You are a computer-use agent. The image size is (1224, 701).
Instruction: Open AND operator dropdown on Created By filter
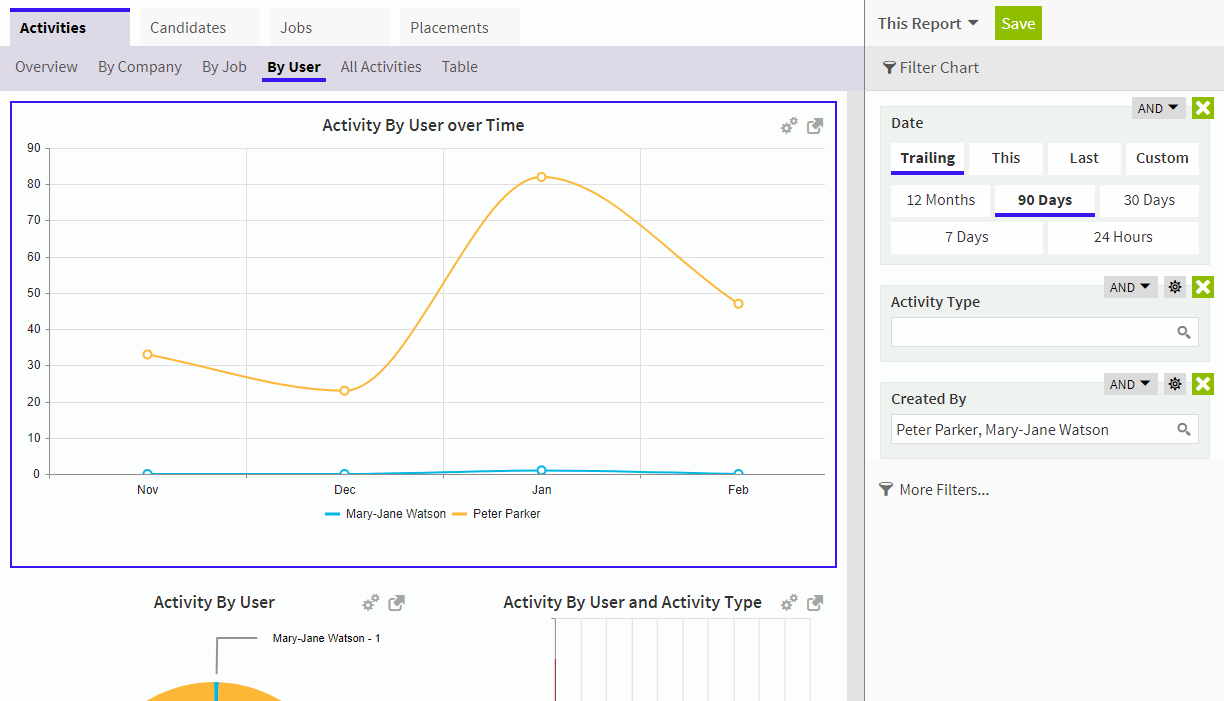tap(1131, 384)
